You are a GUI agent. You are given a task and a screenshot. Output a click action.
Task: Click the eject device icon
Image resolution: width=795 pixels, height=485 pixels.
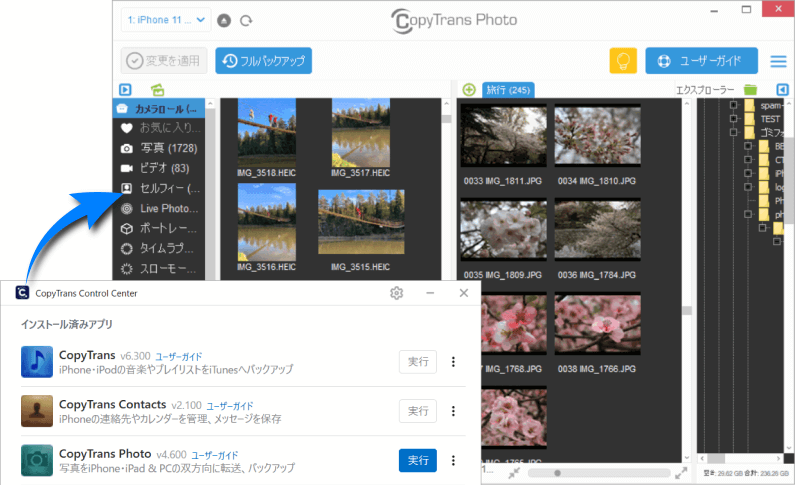tap(224, 20)
